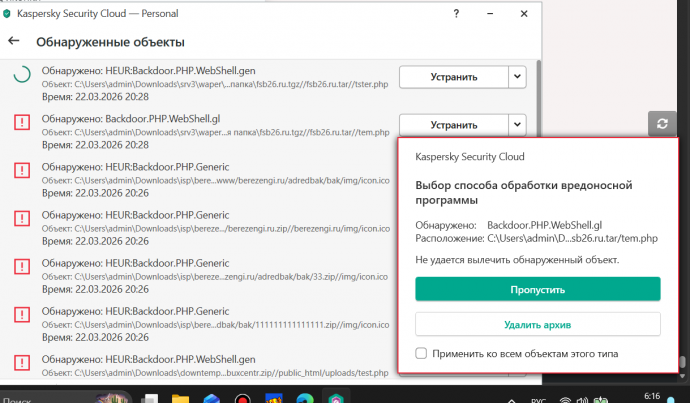Click the gray refresh arrows icon

[x=661, y=124]
